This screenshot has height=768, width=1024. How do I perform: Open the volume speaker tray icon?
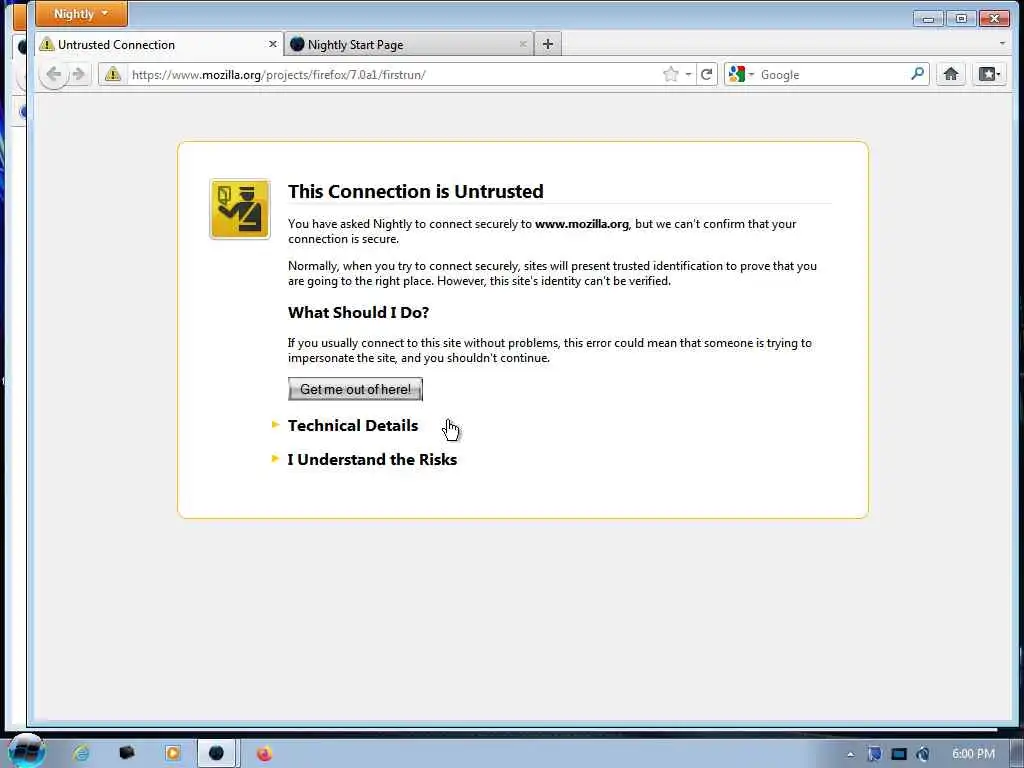(x=922, y=754)
